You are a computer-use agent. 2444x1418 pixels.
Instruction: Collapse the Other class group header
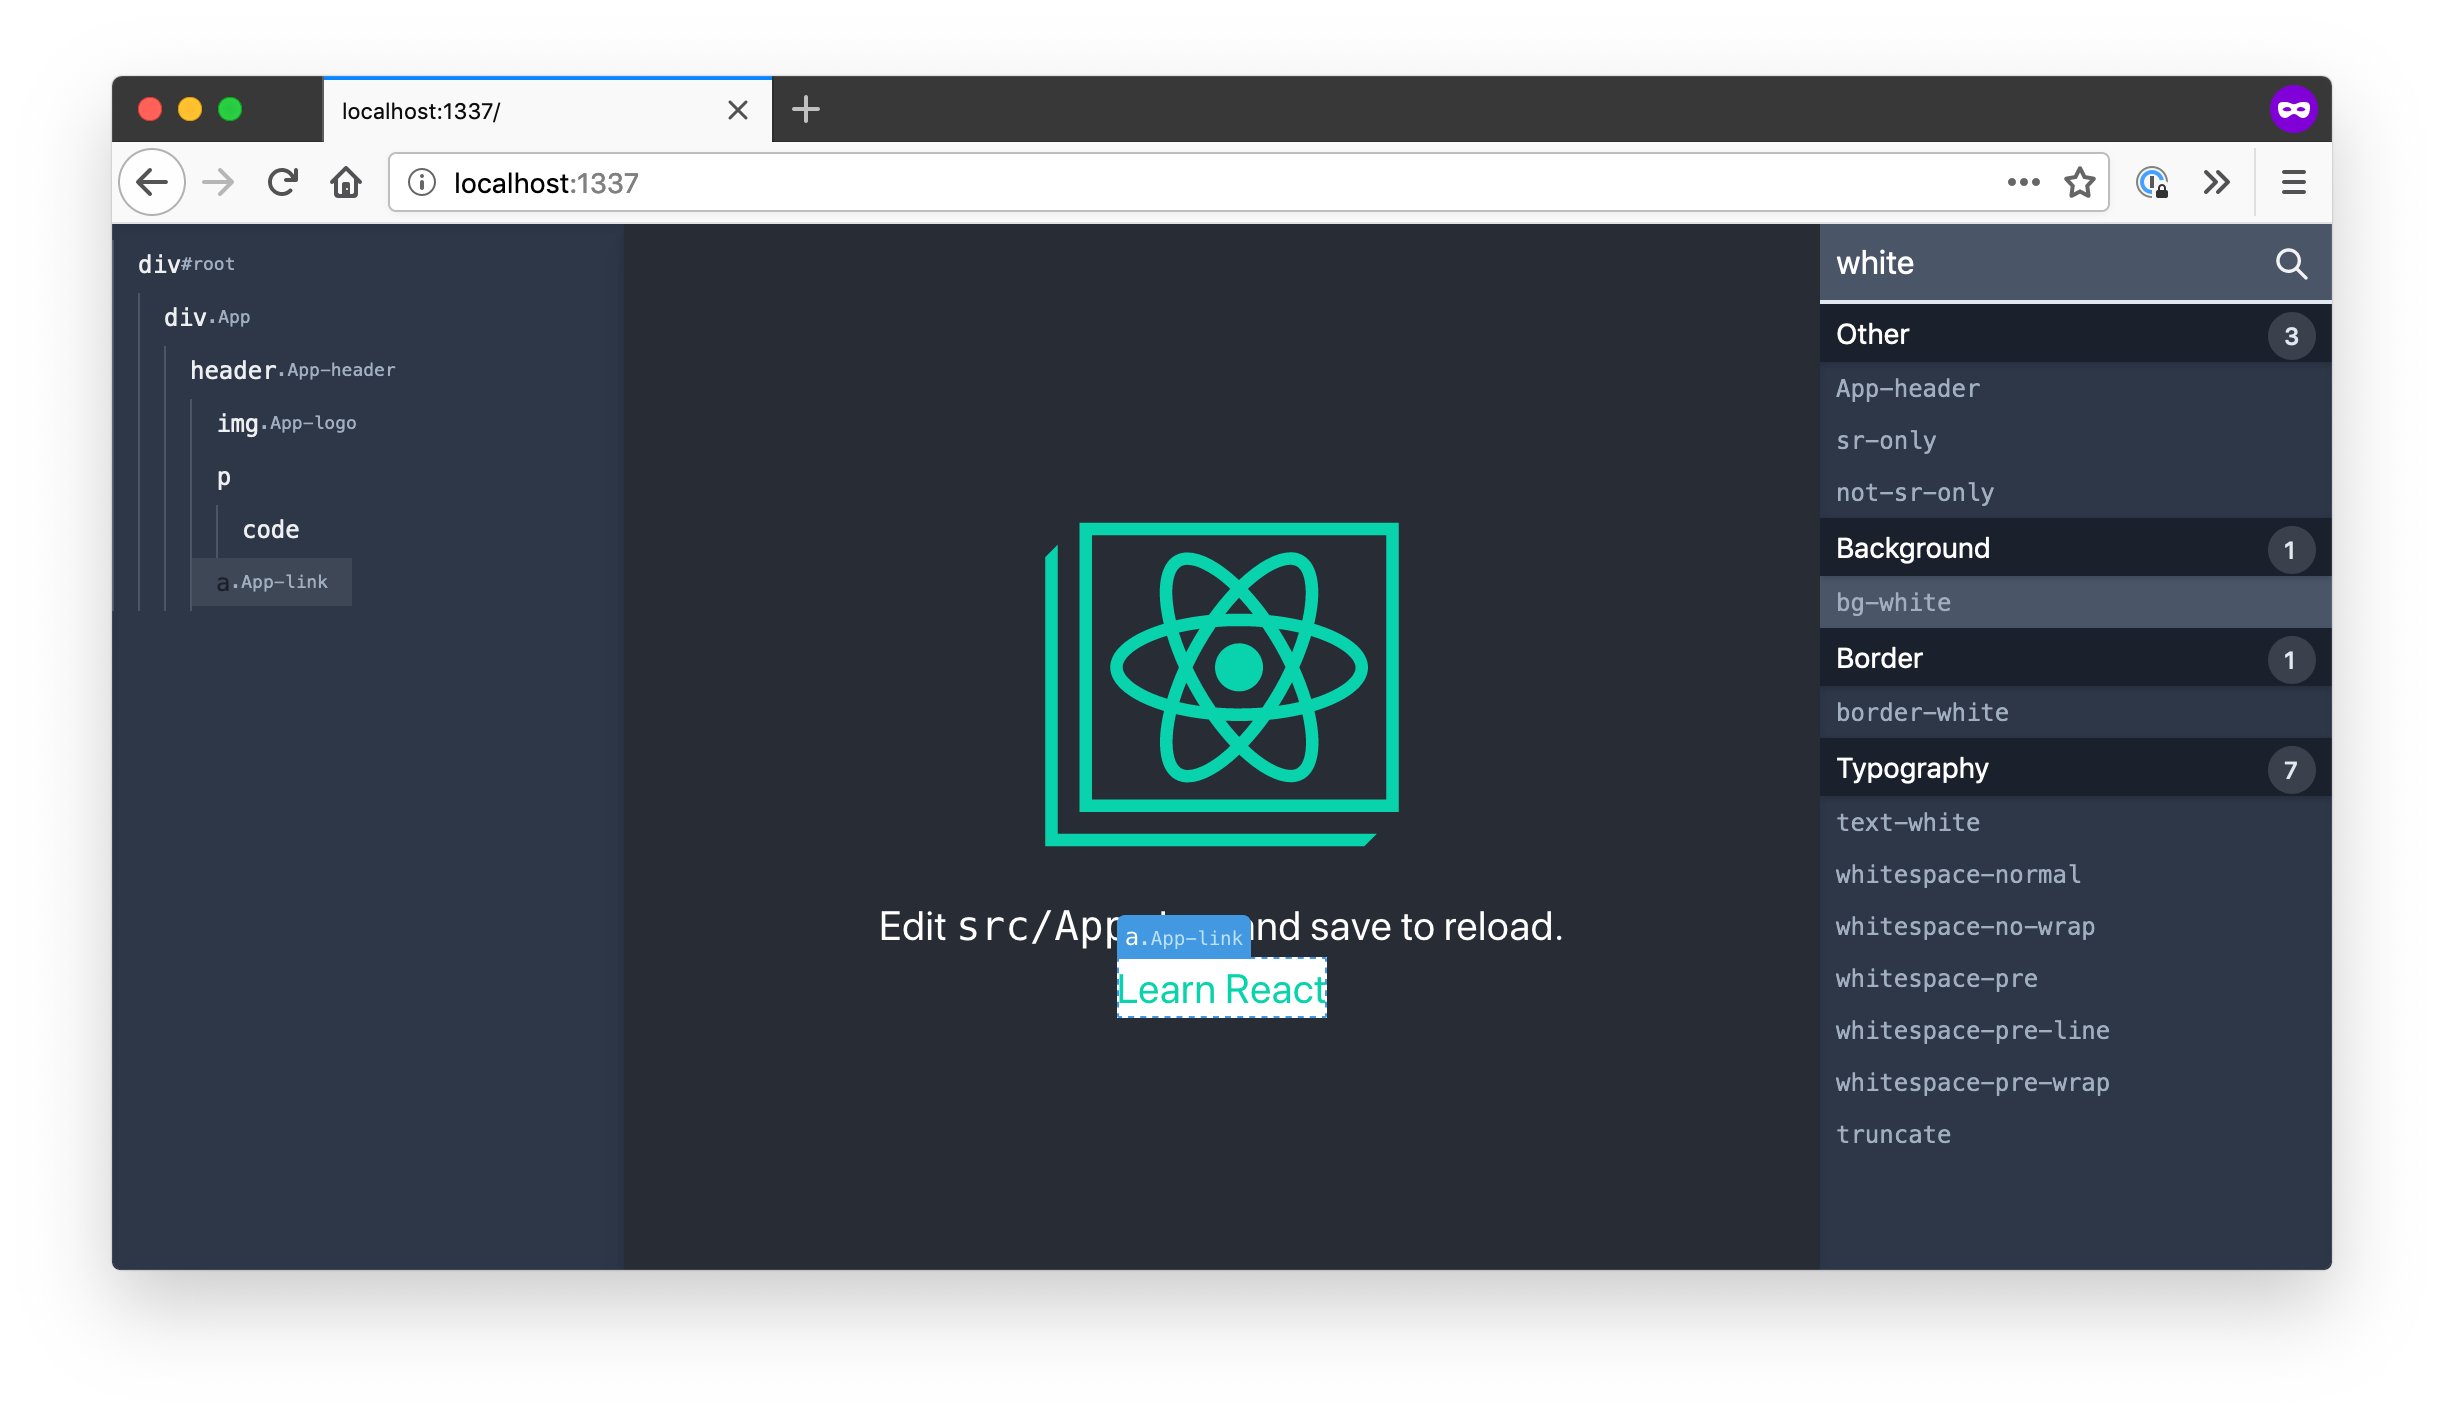(2075, 334)
